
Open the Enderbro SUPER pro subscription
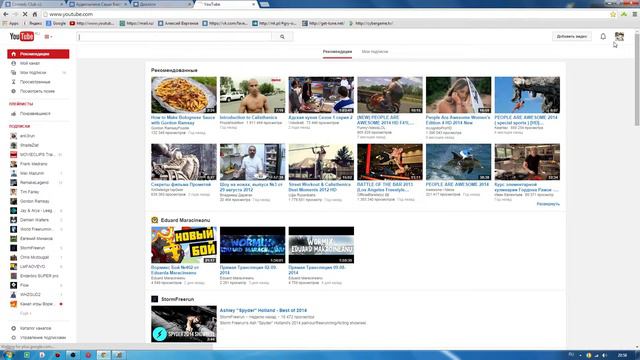[38, 276]
